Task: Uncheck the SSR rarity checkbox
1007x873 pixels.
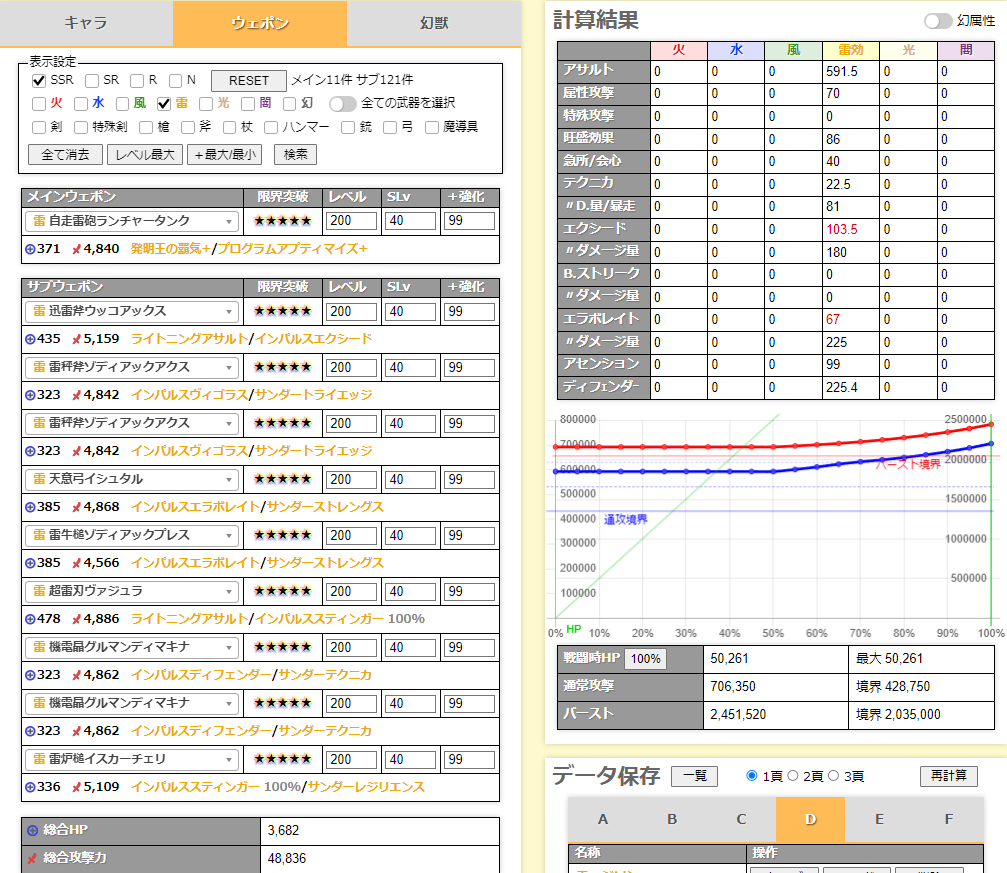Action: click(39, 80)
